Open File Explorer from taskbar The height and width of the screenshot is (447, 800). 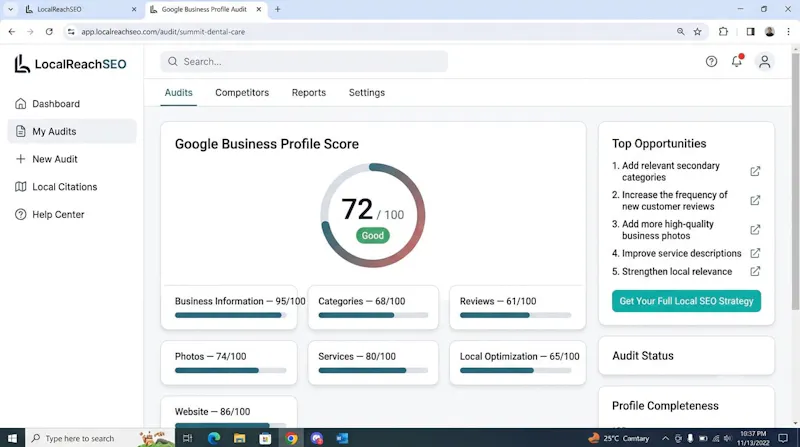239,438
